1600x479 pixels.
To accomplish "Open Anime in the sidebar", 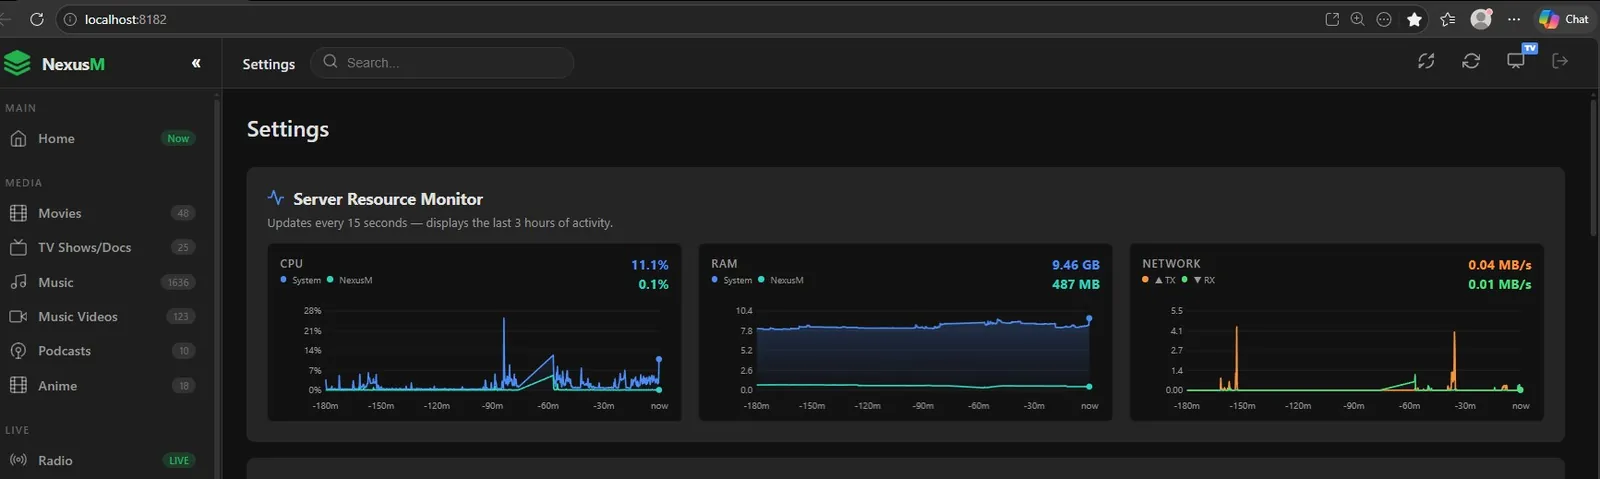I will click(x=100, y=385).
